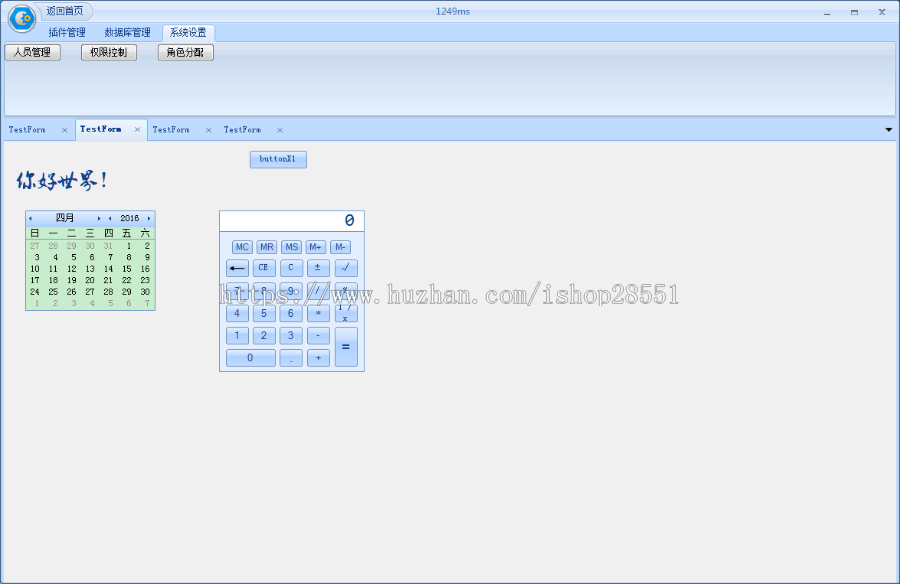Click the MS memory store key
Screen dimensions: 900x584
click(x=292, y=247)
